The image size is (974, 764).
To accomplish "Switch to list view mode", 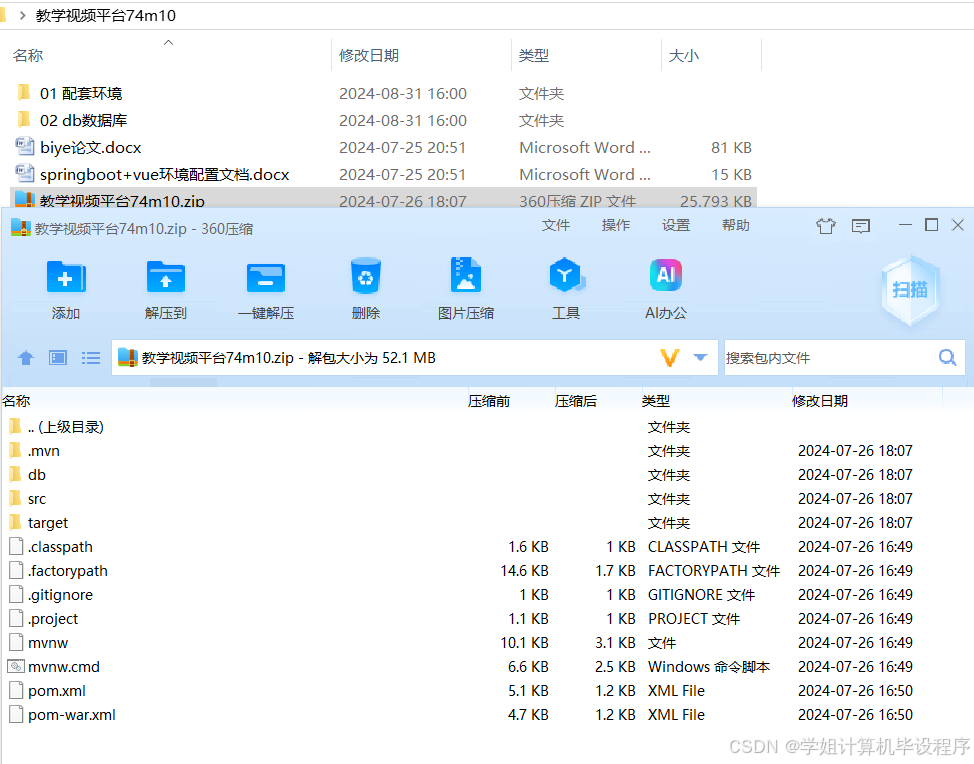I will pos(91,357).
